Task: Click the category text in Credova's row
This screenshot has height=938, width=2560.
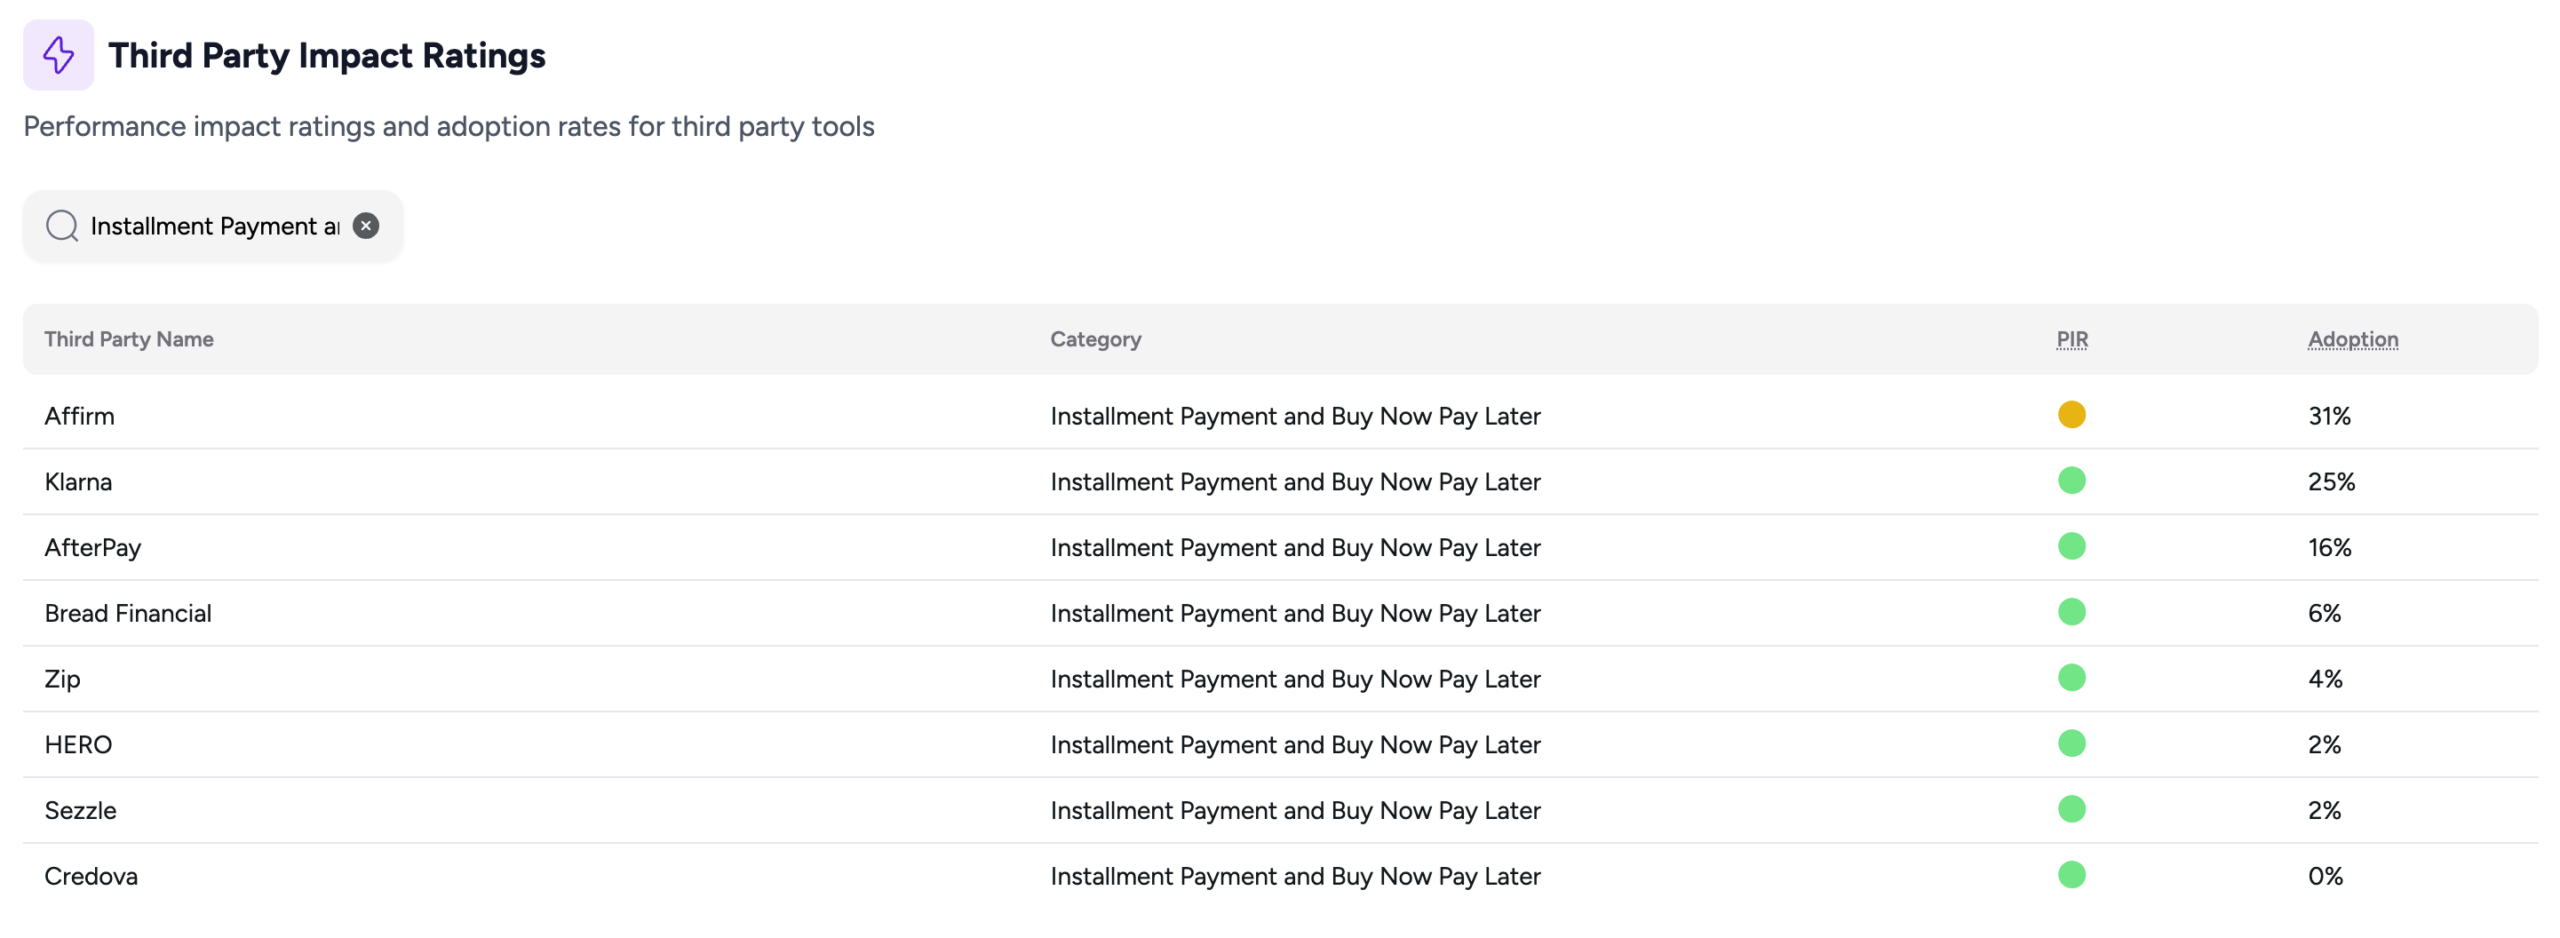Action: click(1295, 877)
